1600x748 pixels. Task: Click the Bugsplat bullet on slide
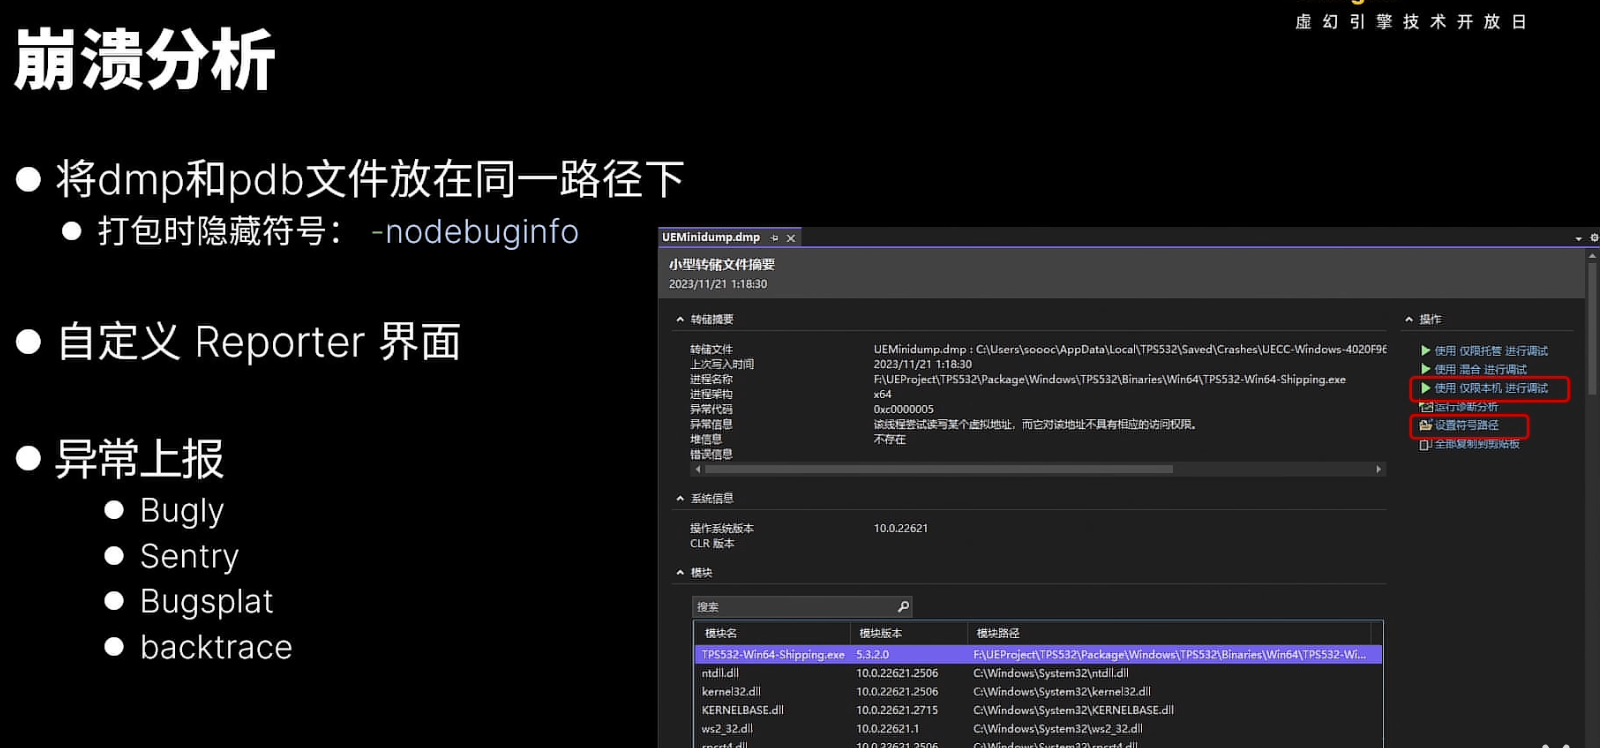click(x=206, y=602)
